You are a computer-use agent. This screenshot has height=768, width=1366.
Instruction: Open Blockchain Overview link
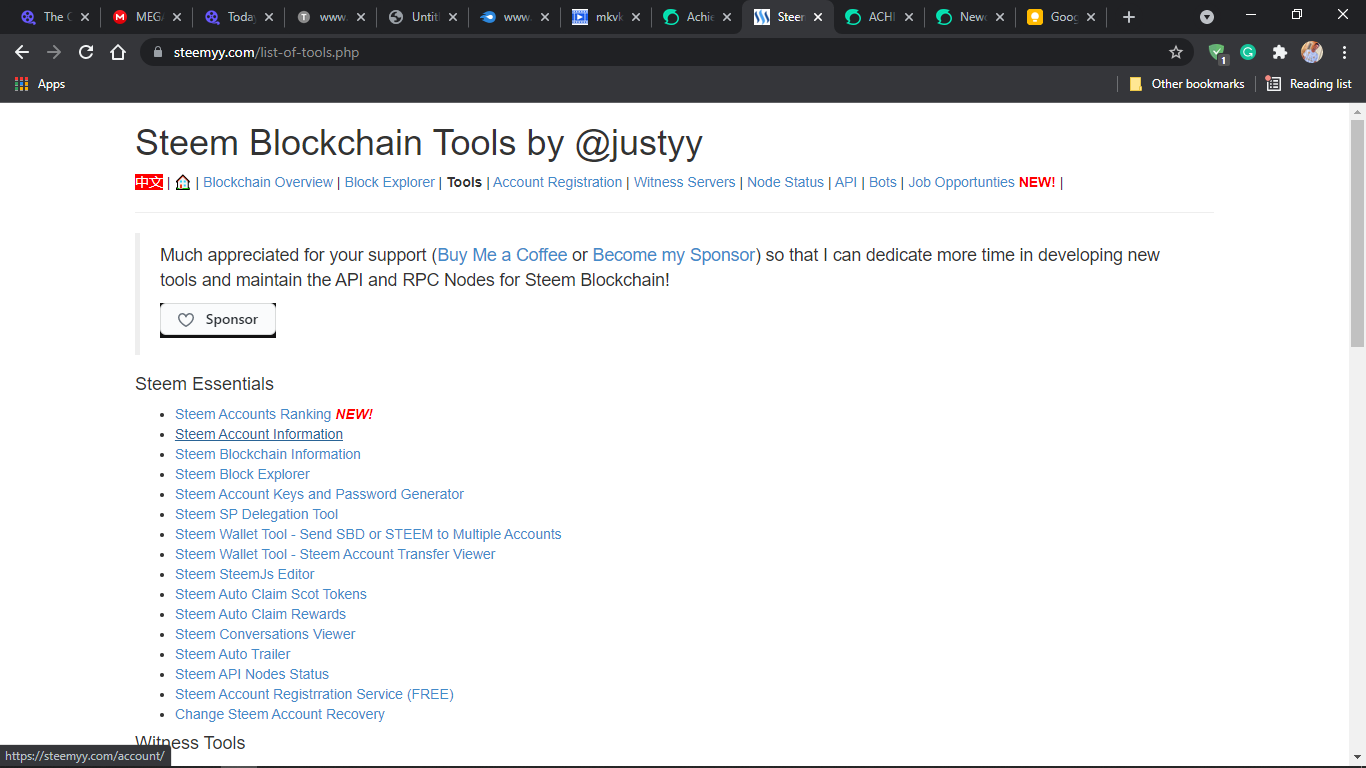pyautogui.click(x=268, y=182)
